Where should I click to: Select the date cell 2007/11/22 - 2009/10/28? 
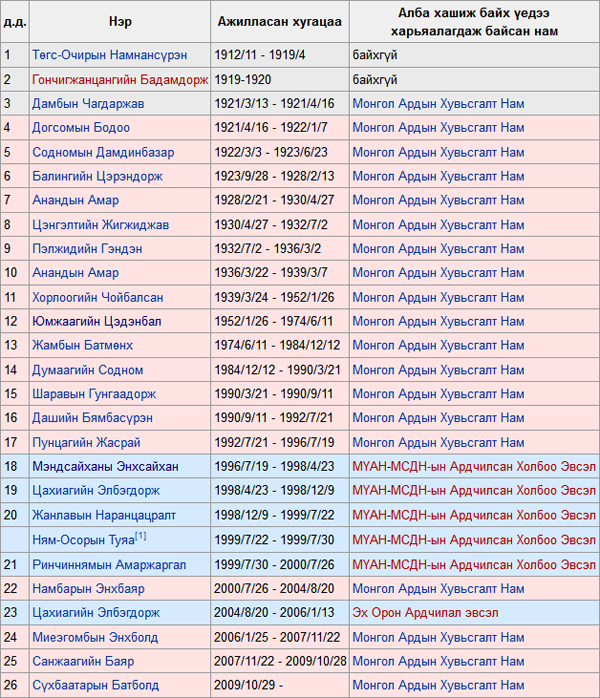pos(280,661)
